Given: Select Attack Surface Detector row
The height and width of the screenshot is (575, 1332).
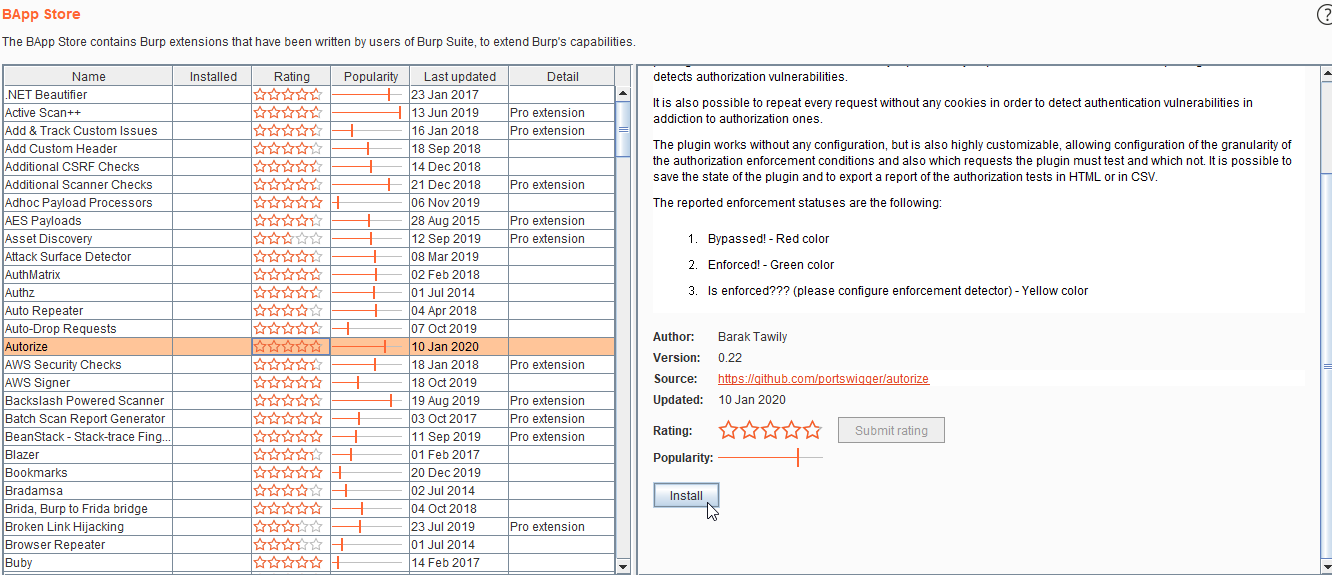Looking at the screenshot, I should [308, 256].
